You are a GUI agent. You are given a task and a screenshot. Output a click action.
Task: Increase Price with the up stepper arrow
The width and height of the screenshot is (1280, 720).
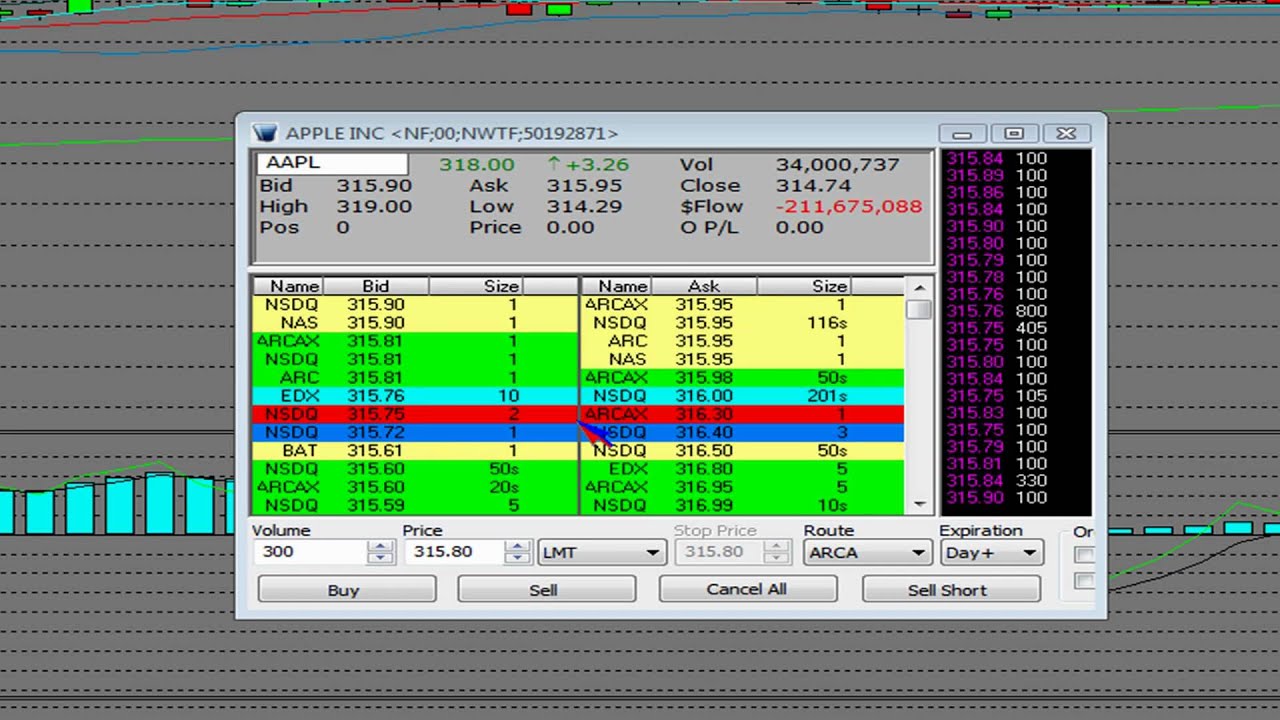pos(517,546)
